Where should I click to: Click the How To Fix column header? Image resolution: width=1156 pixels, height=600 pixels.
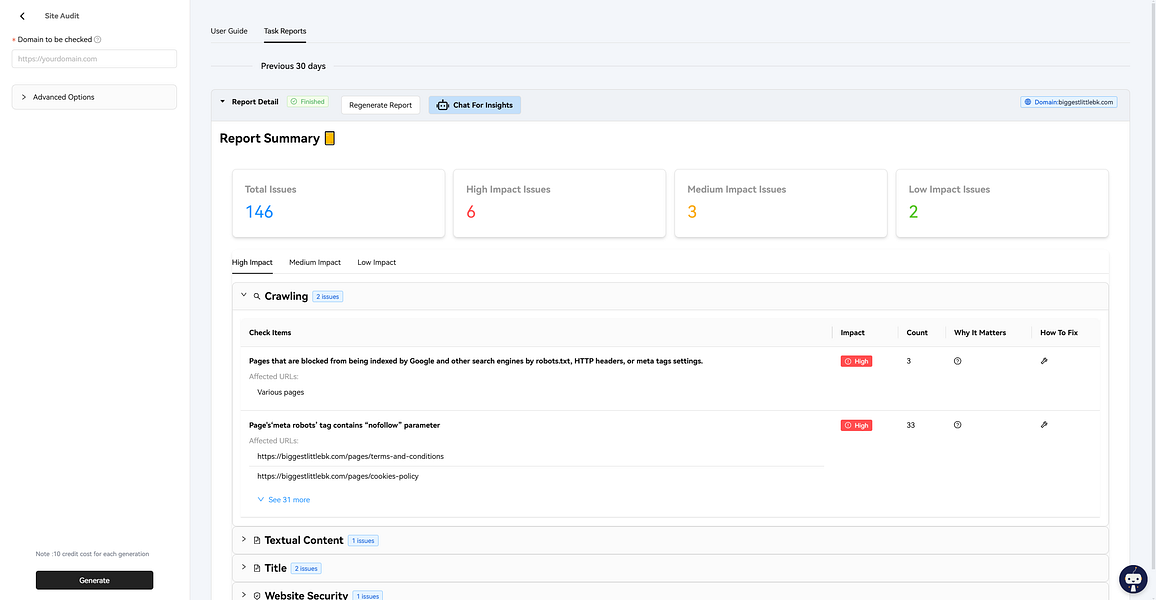[x=1059, y=332]
